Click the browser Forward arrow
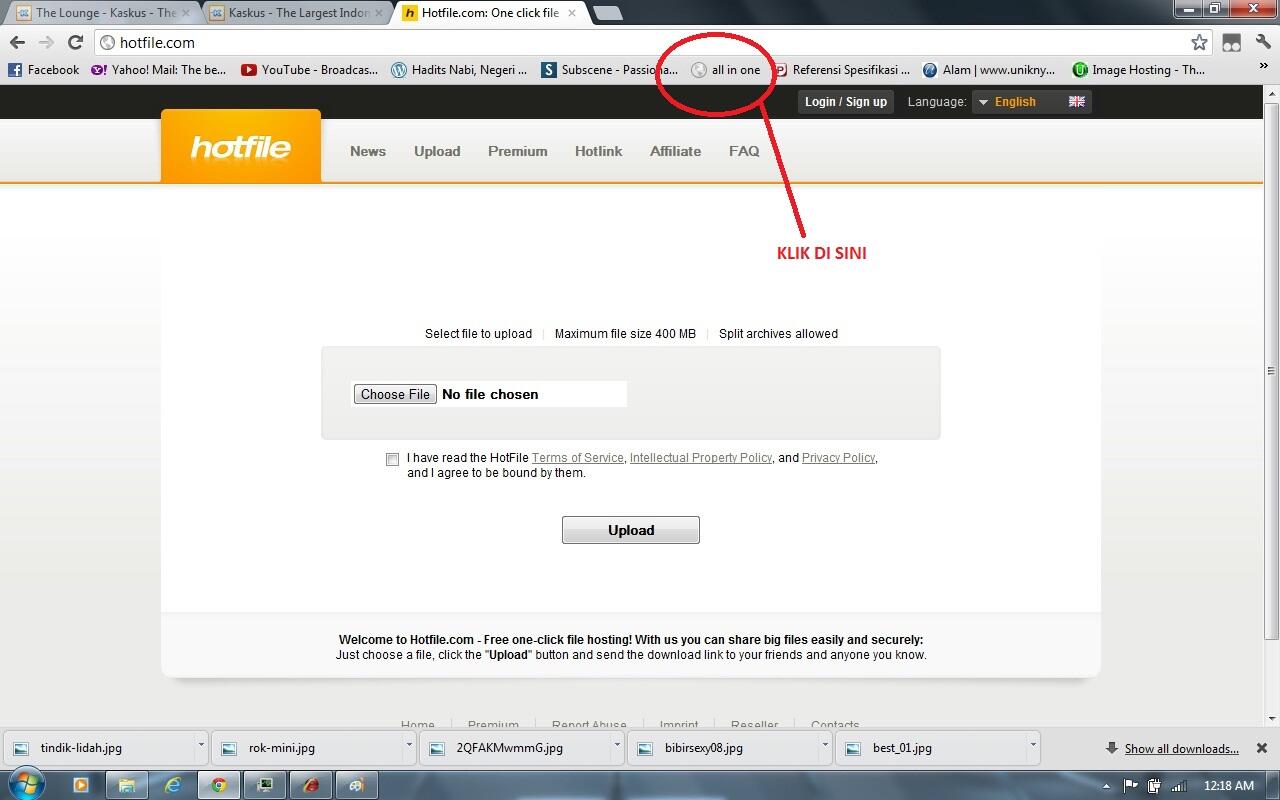This screenshot has height=800, width=1280. 46,42
